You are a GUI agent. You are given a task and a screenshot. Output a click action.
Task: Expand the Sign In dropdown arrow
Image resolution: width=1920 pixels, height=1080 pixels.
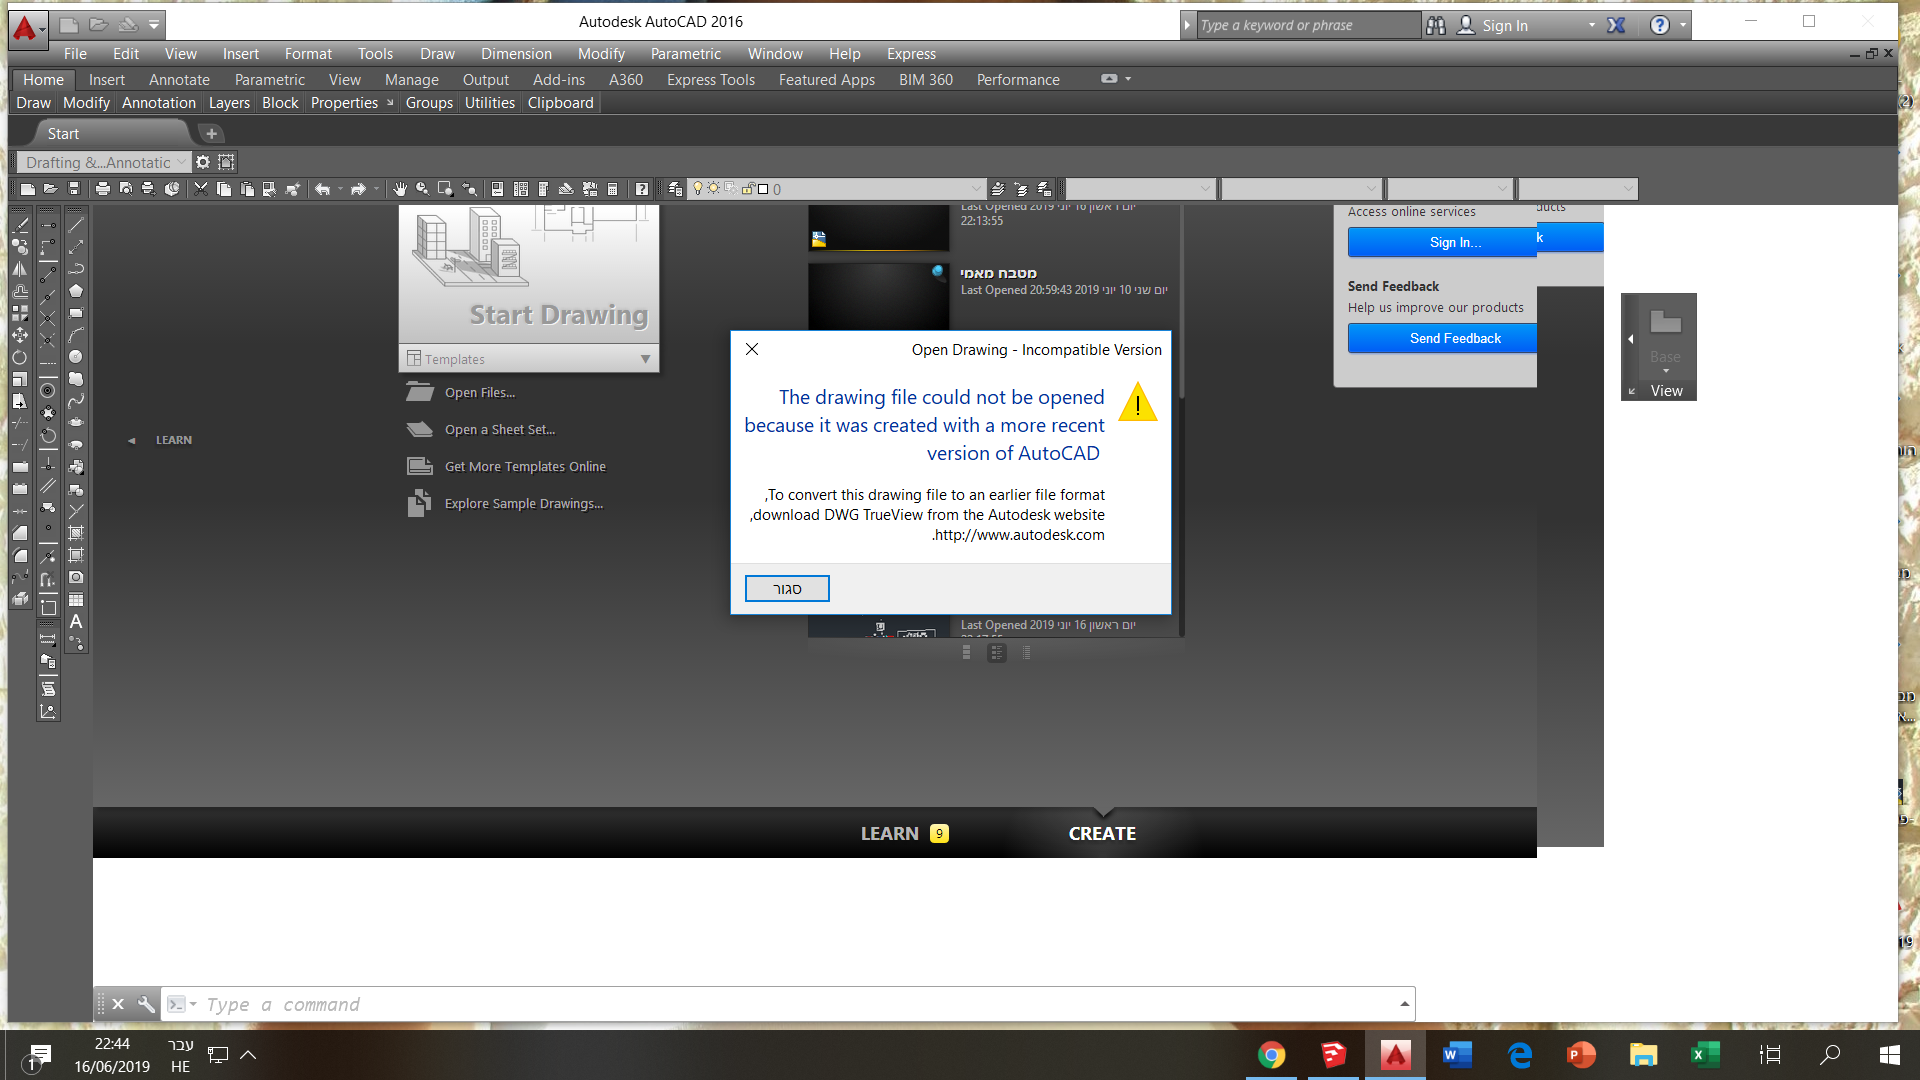pos(1592,25)
